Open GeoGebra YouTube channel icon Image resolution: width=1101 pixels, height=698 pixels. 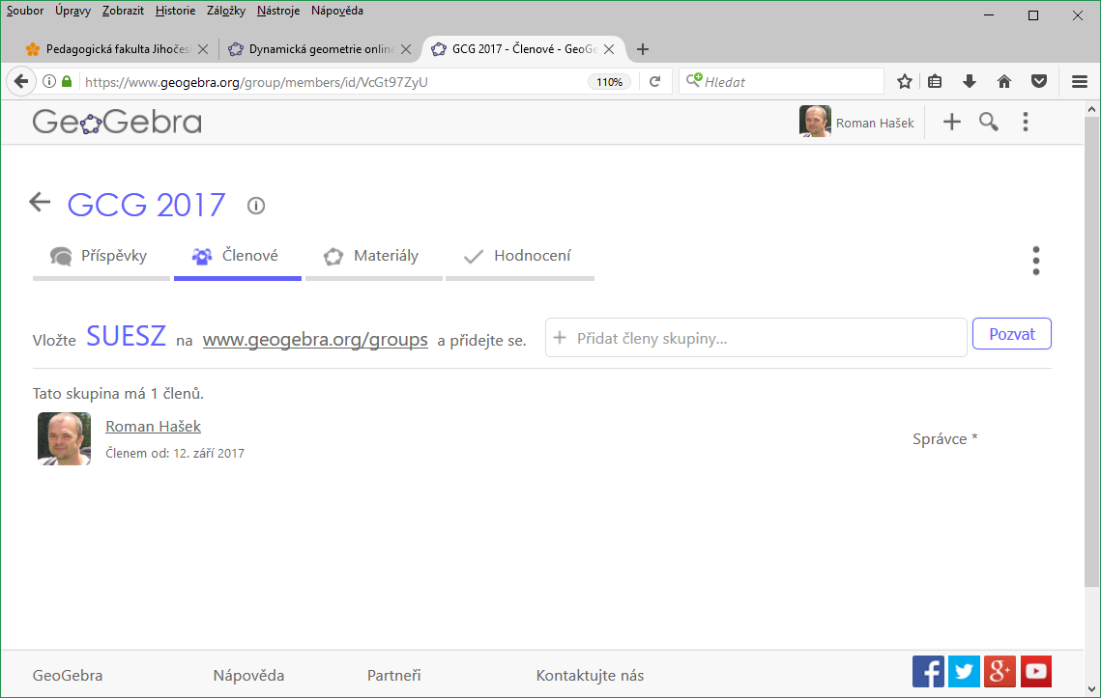[1036, 671]
